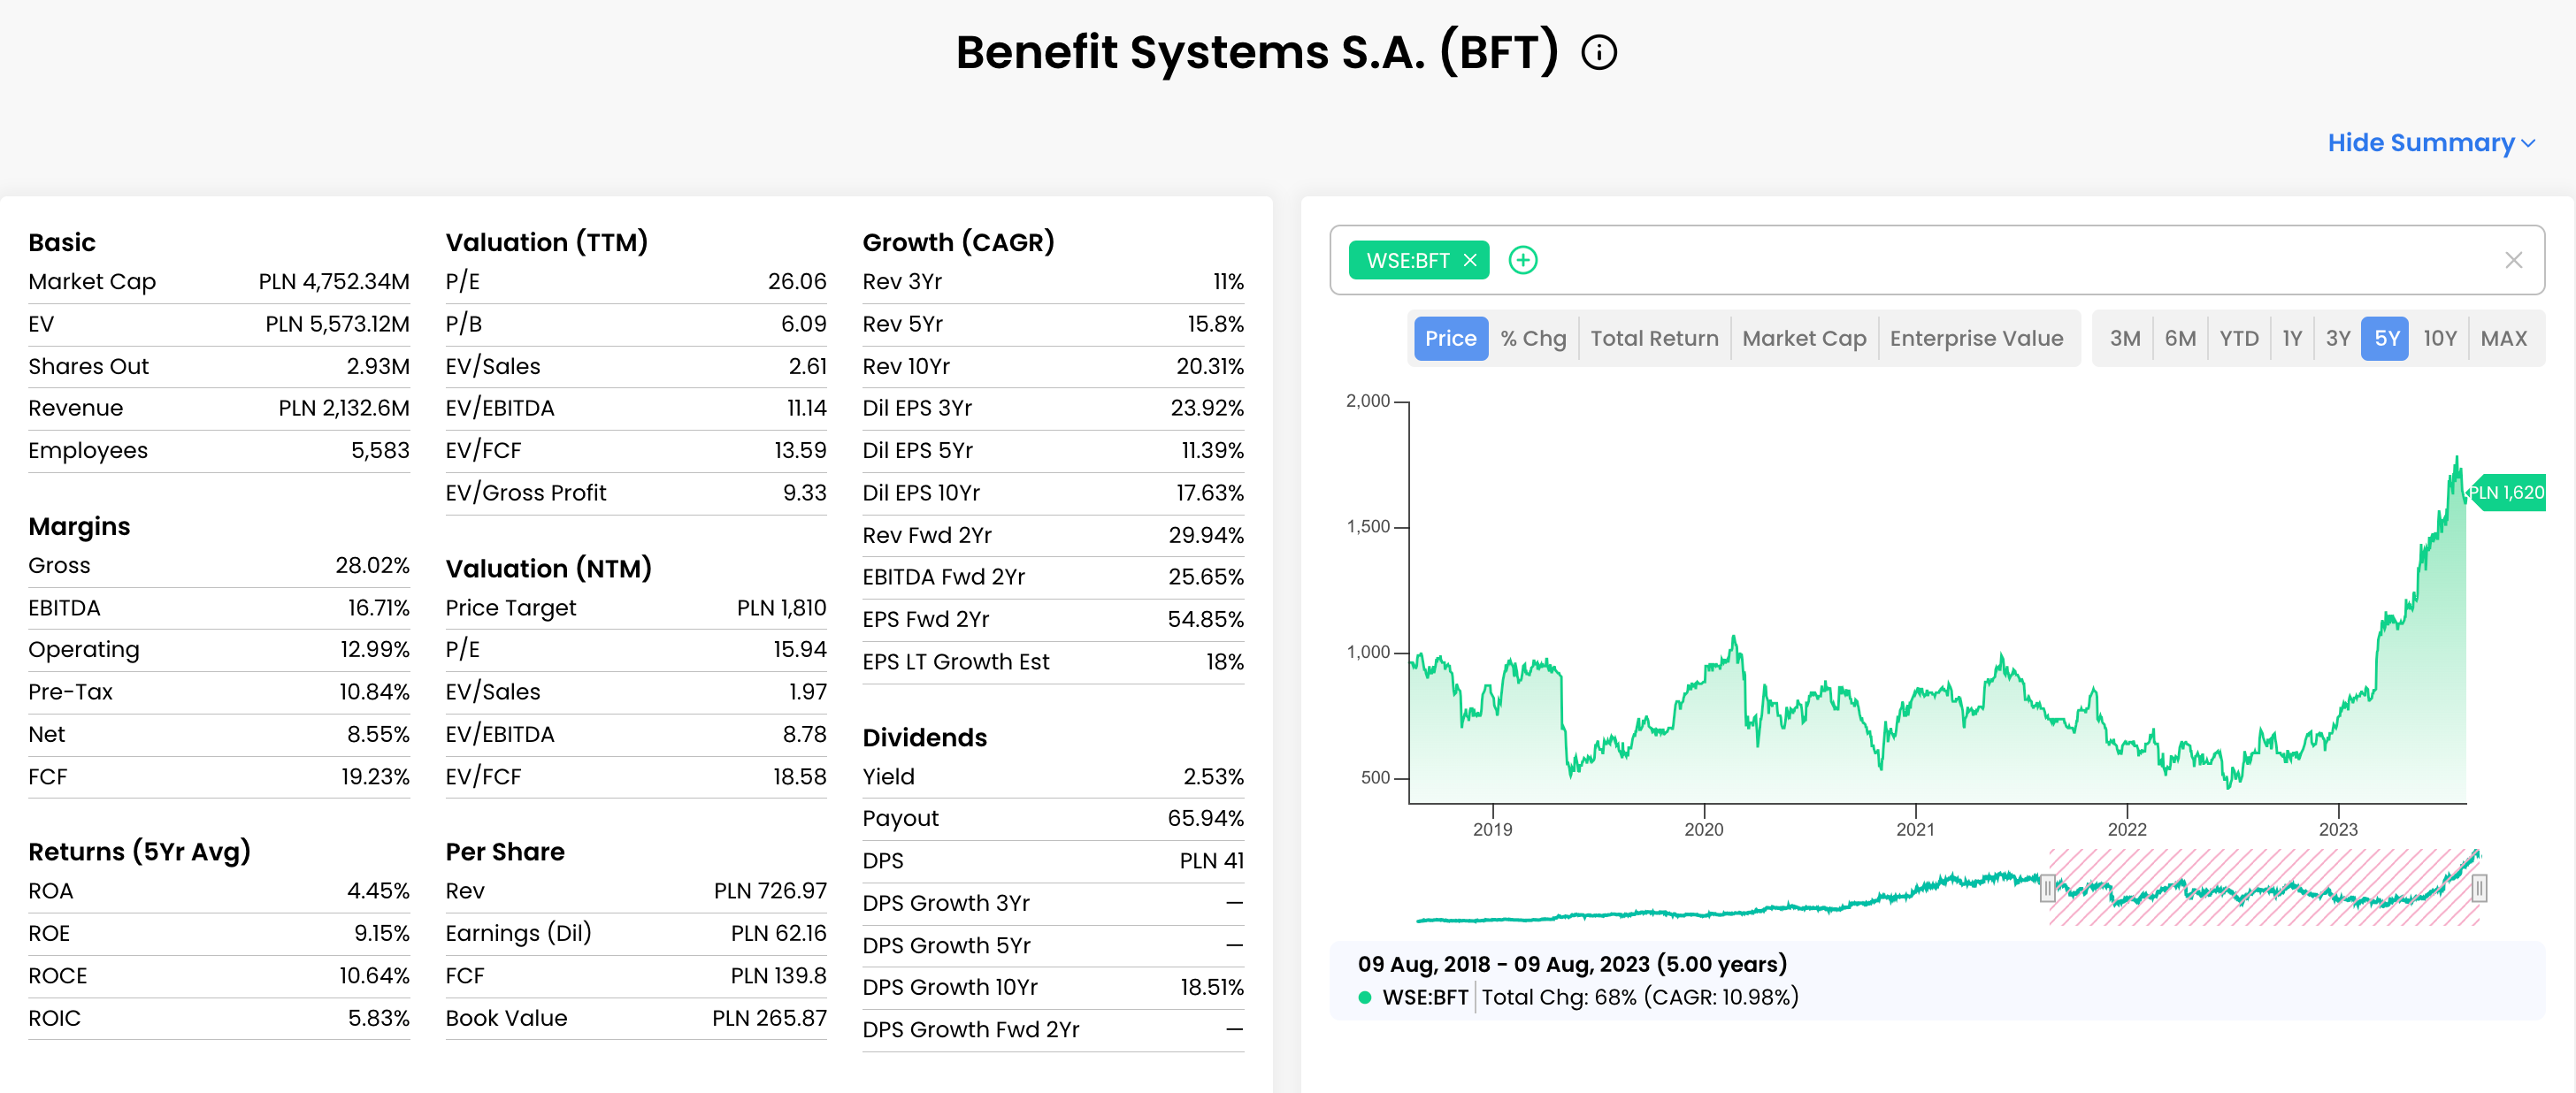Set chart period to YTD
The width and height of the screenshot is (2576, 1093).
2238,339
